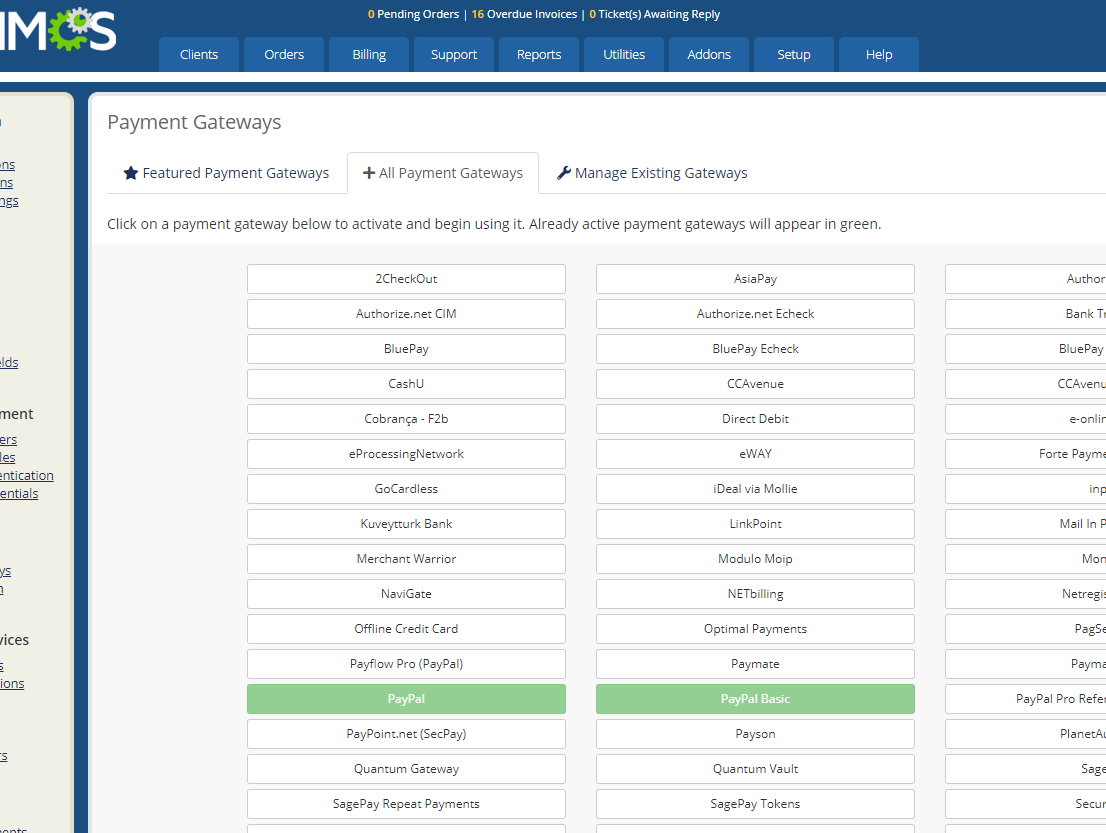
Task: Open the Reports menu
Action: coord(539,54)
